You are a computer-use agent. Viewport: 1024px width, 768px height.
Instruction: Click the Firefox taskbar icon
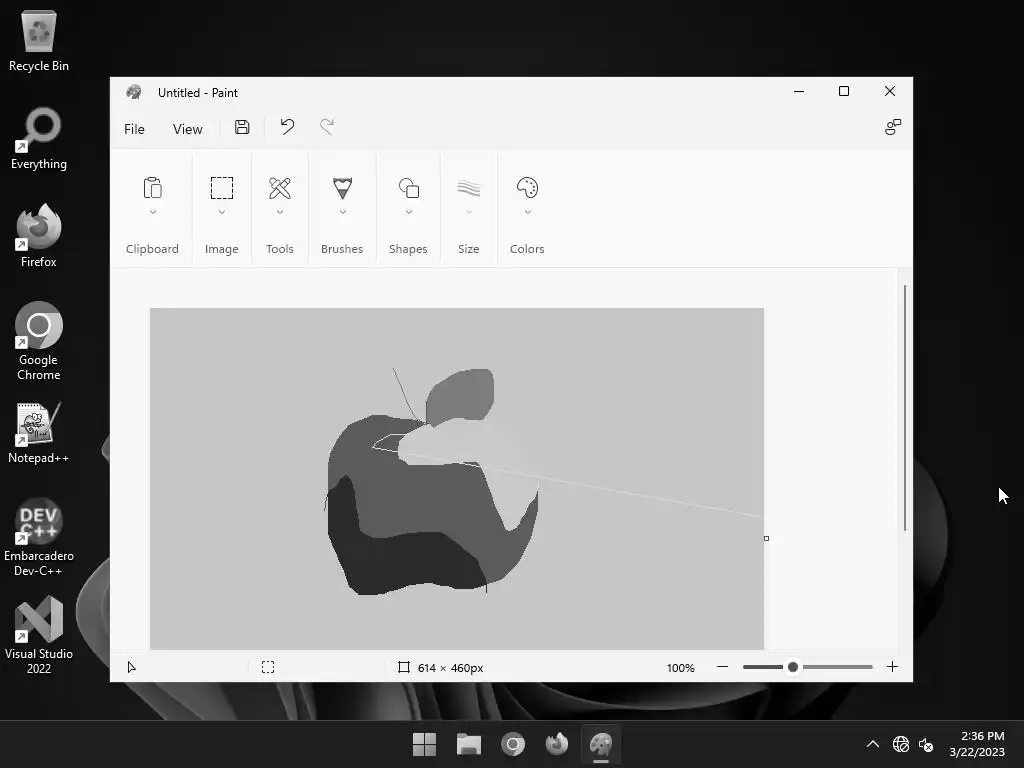click(557, 744)
